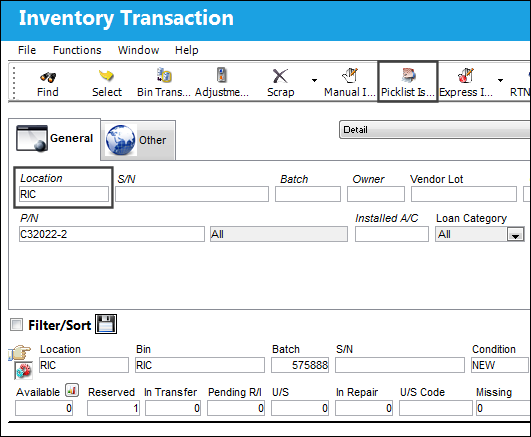Click the red gears icon below the hand

pos(24,371)
